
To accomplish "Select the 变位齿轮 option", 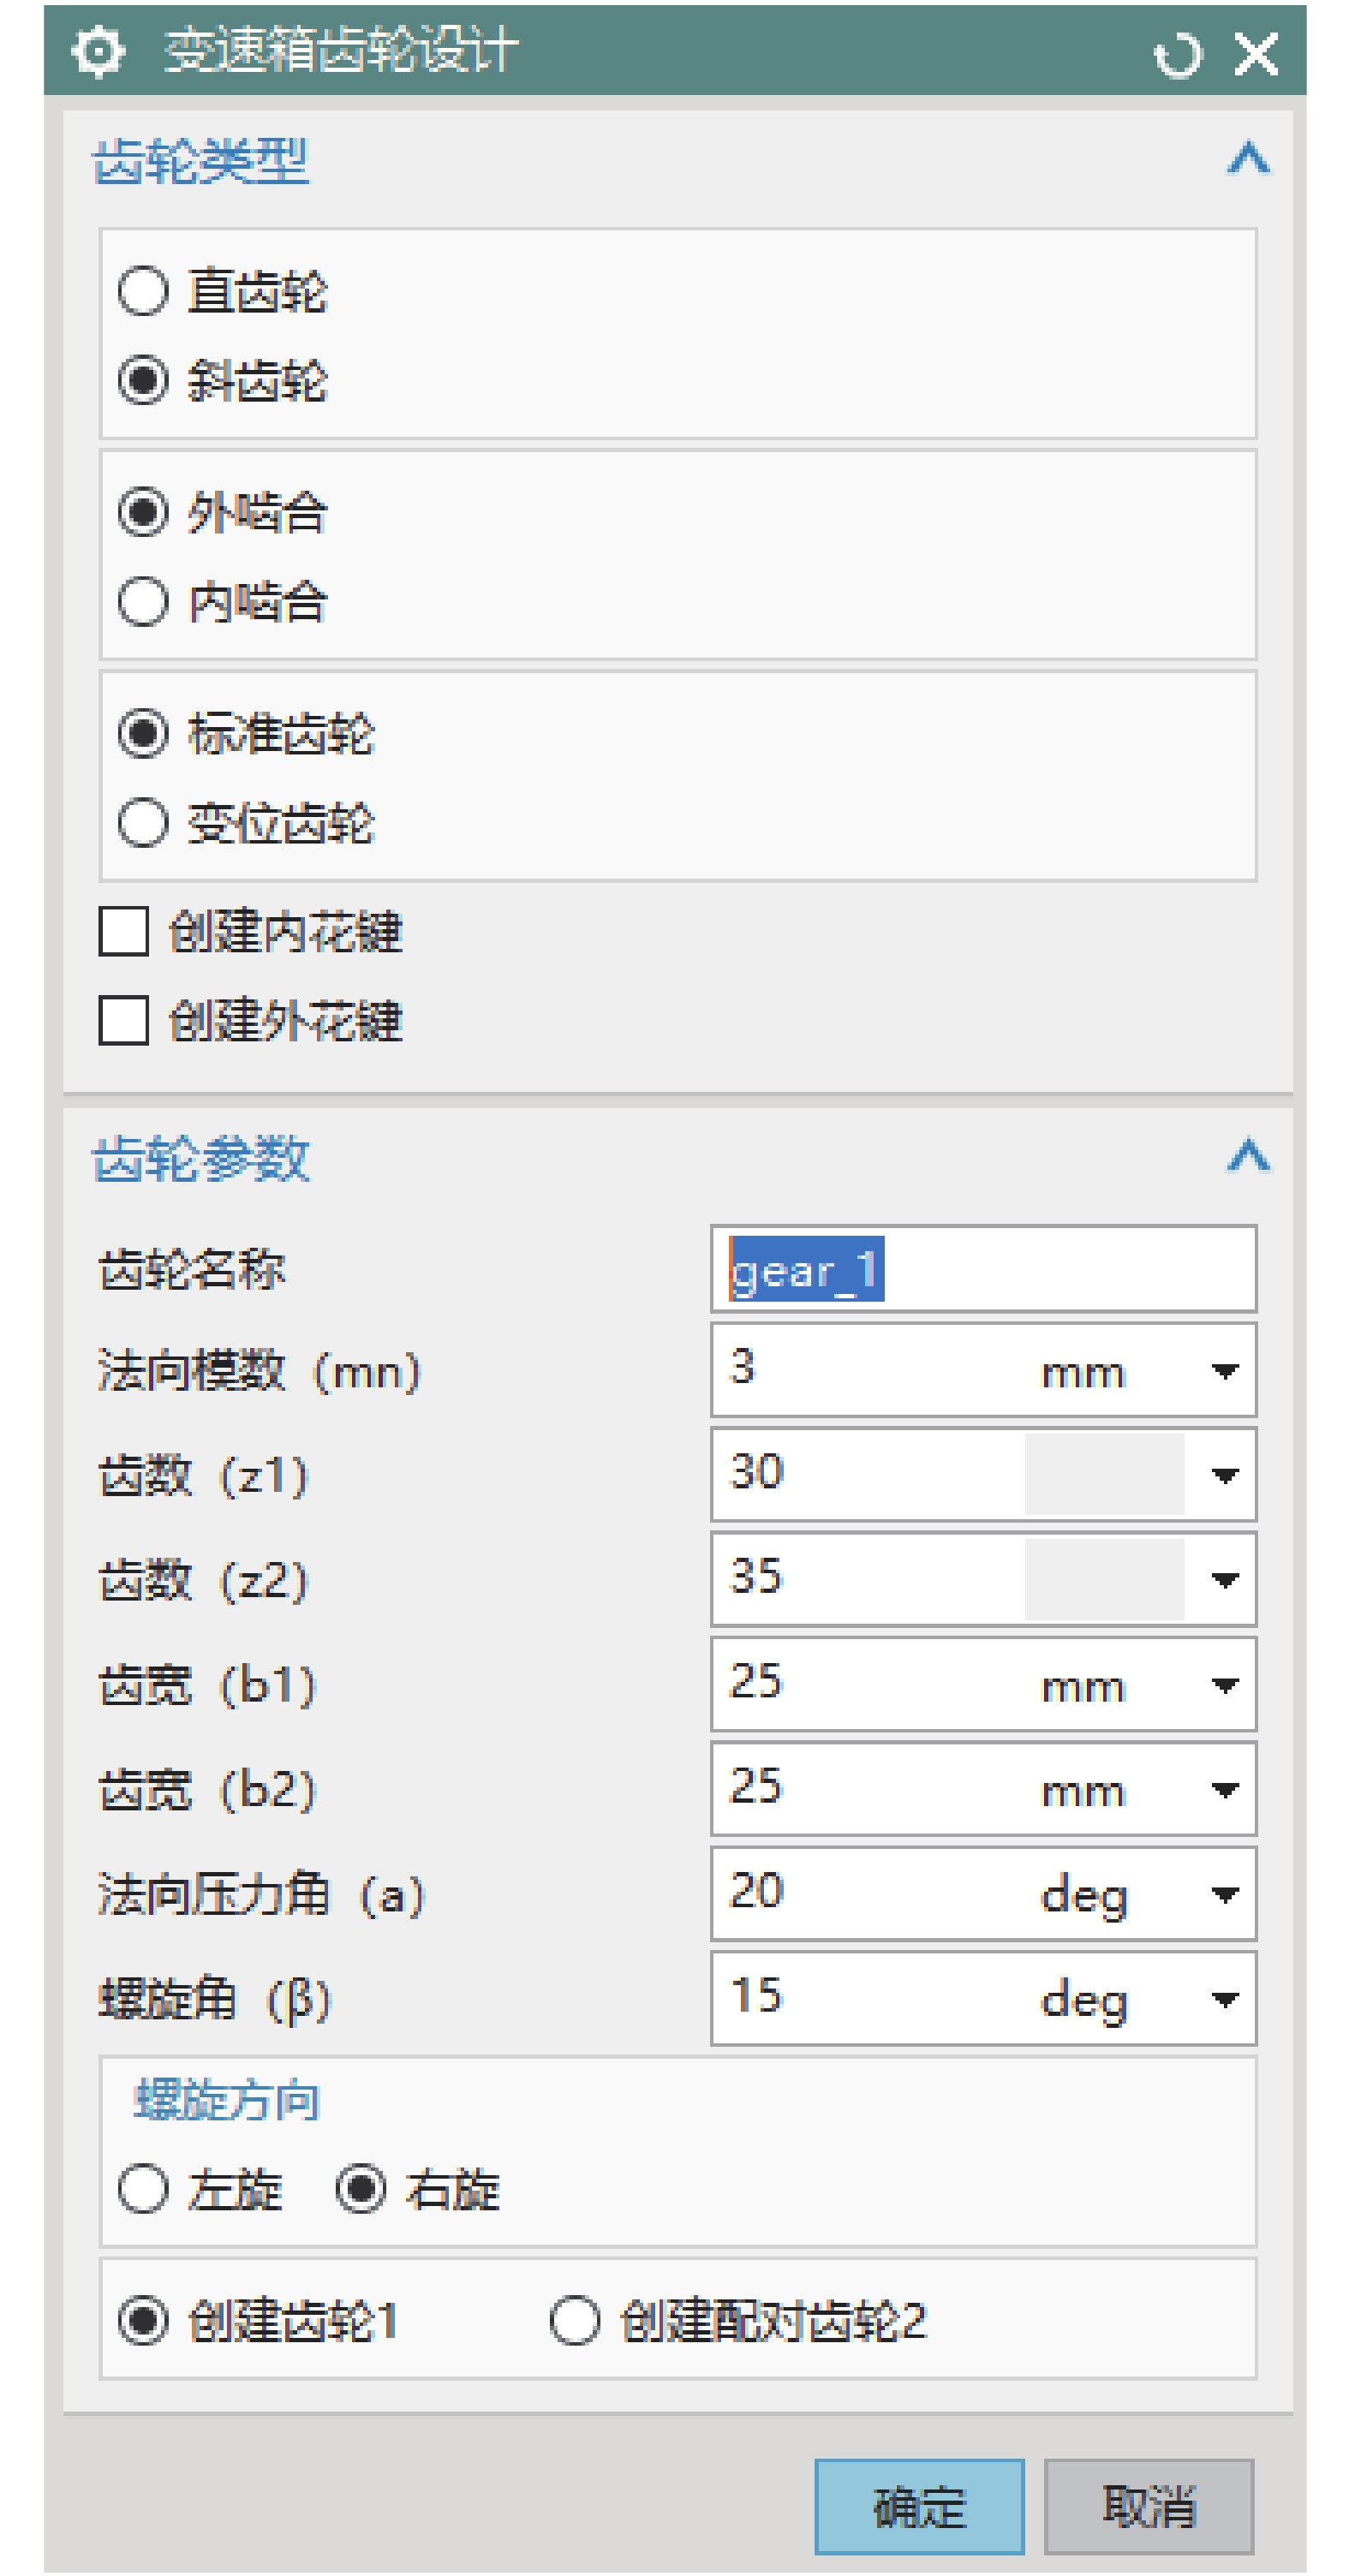I will click(x=143, y=824).
